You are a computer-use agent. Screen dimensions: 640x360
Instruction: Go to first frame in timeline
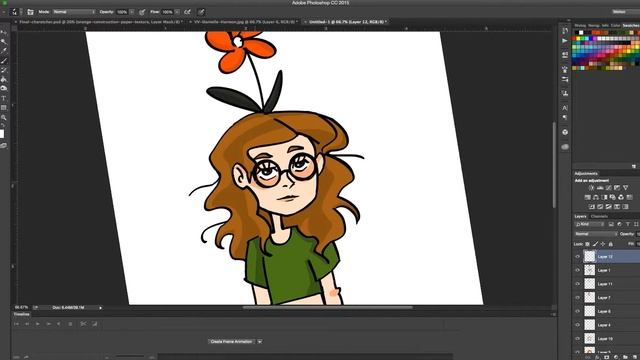[x=16, y=324]
